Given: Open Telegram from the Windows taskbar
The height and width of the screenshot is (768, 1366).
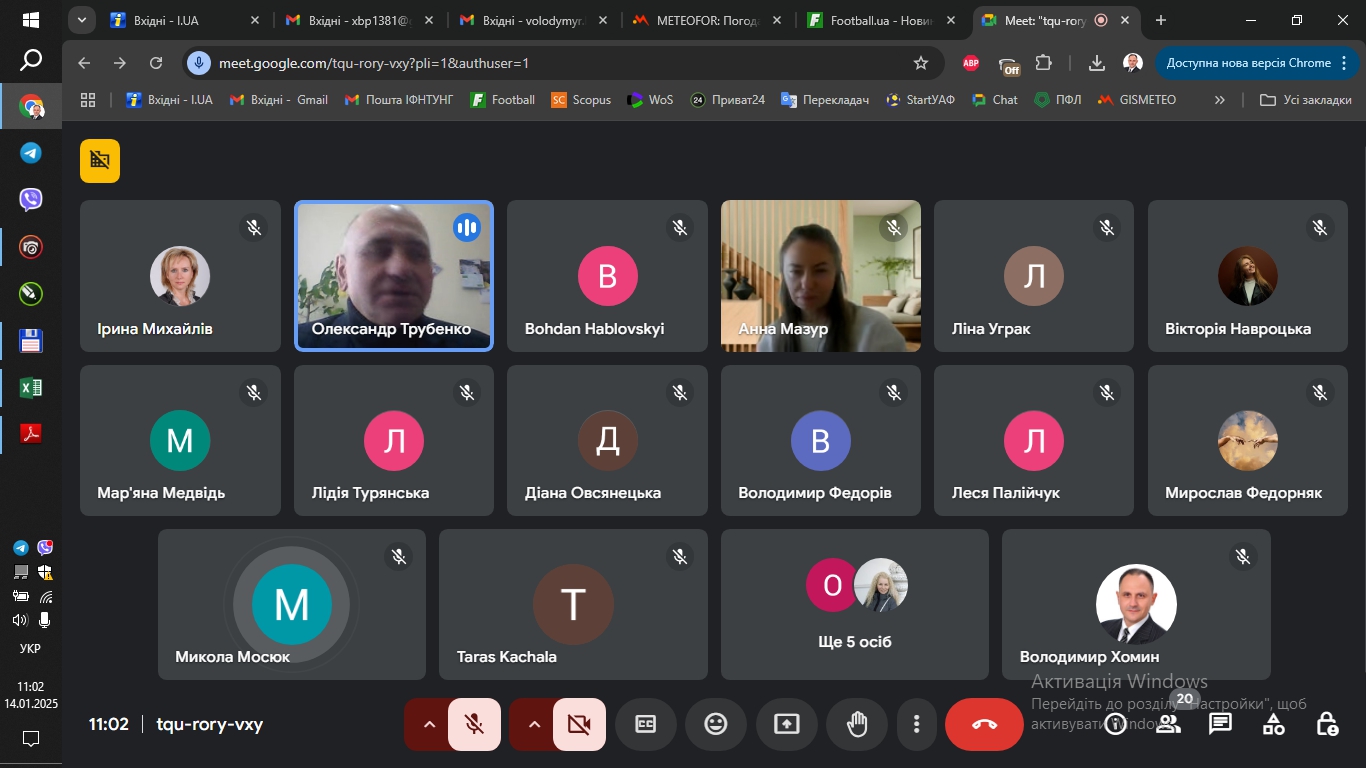Looking at the screenshot, I should [x=31, y=153].
